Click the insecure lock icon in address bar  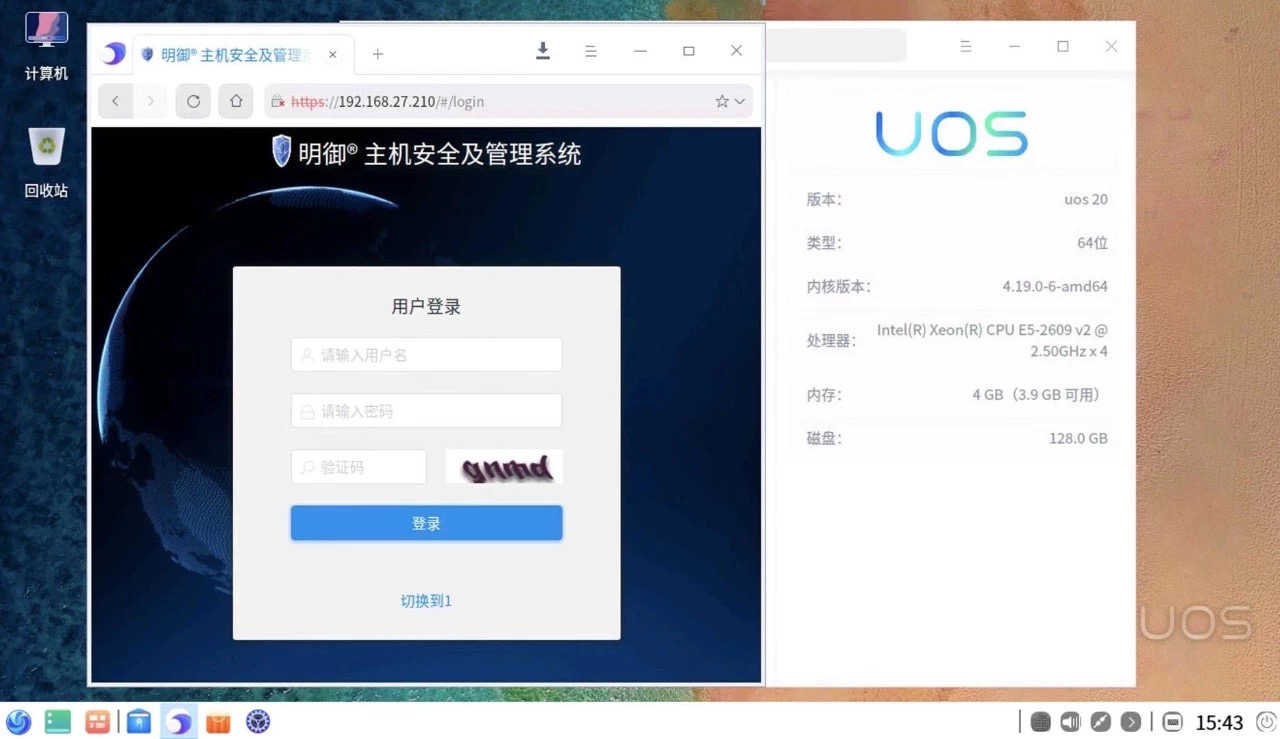[x=278, y=101]
